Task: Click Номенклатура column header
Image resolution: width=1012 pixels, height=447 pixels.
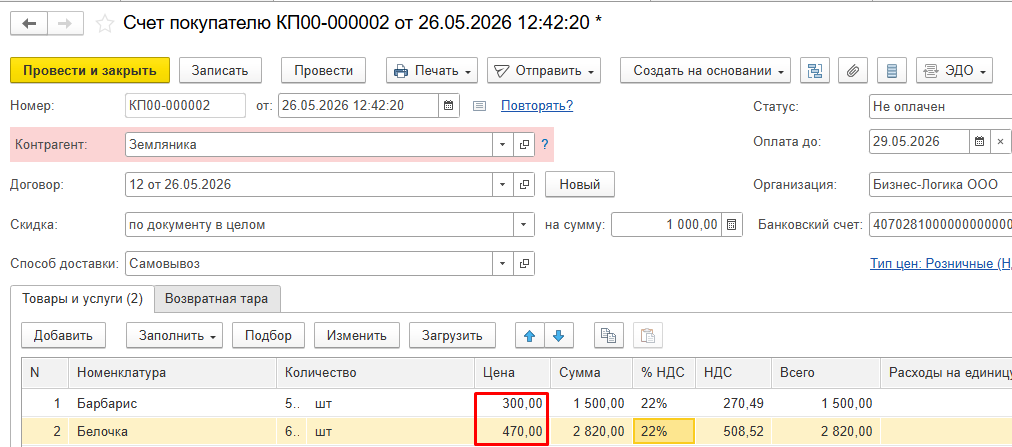Action: [174, 372]
